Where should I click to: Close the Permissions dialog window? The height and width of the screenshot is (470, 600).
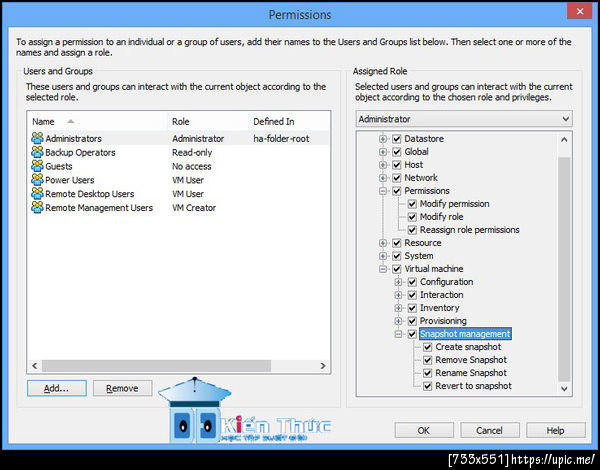click(580, 11)
